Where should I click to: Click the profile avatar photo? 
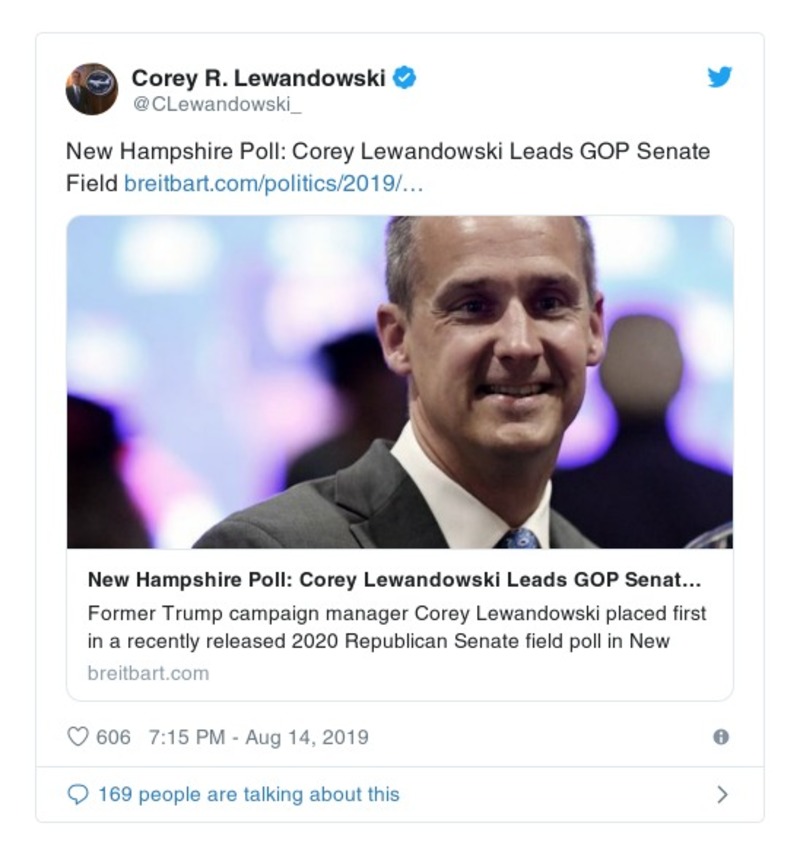click(x=92, y=89)
